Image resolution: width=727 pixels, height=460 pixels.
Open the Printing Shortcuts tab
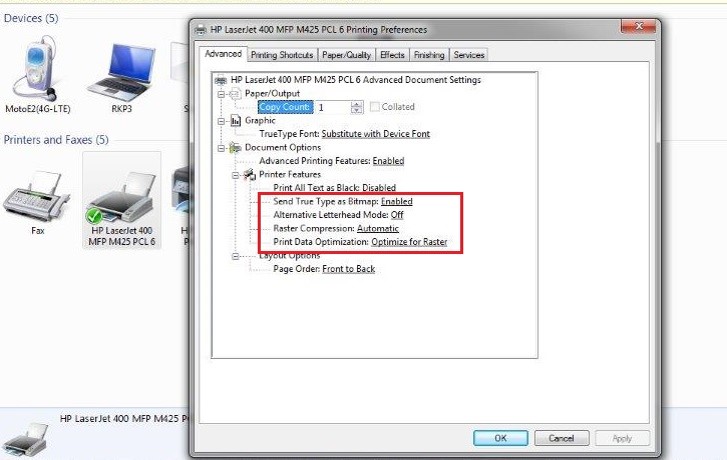(x=282, y=55)
